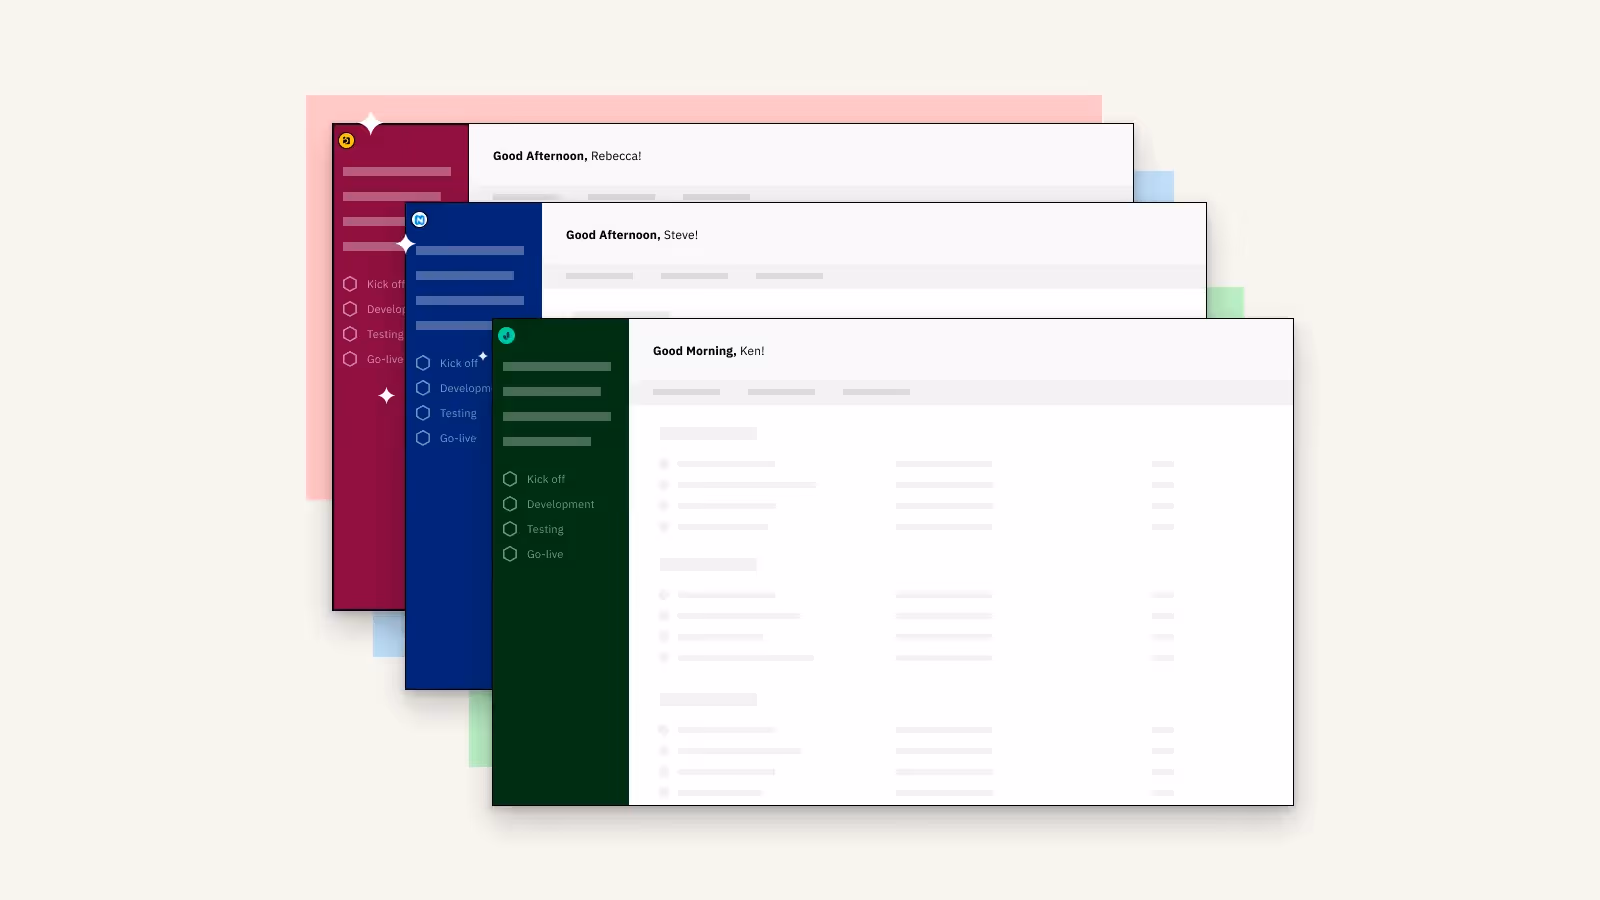Click the 'Good Afternoon, Rebecca!' greeting
The height and width of the screenshot is (900, 1600).
click(567, 156)
